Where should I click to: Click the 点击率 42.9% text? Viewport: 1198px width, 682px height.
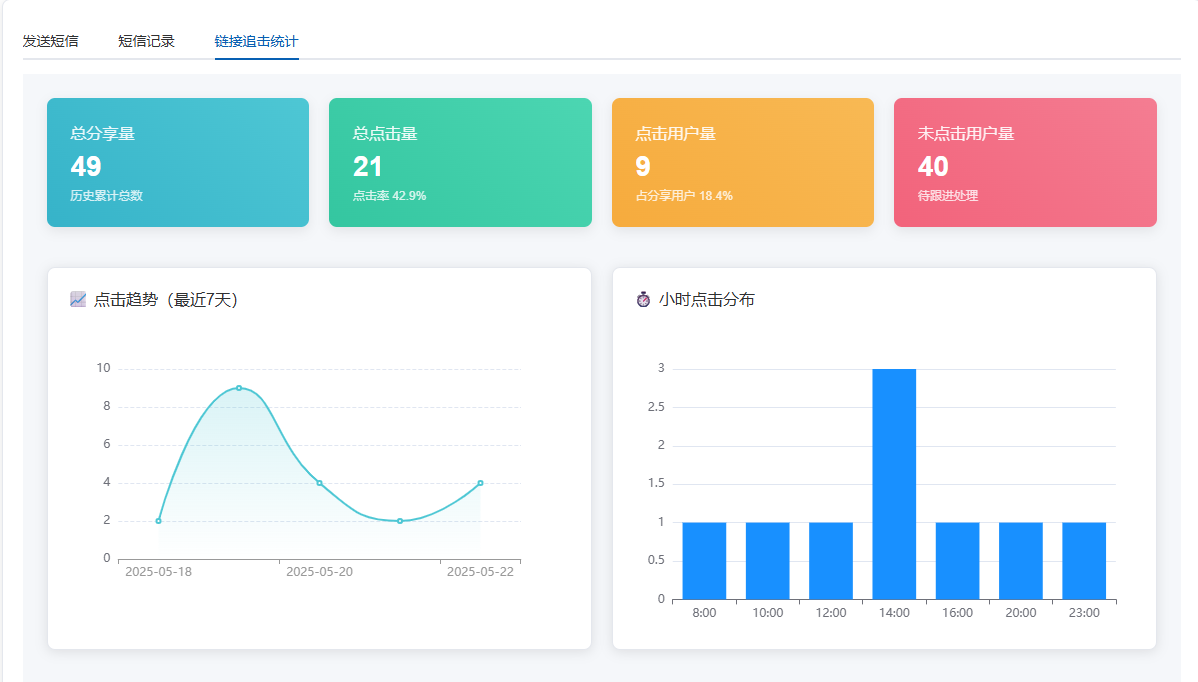(x=390, y=196)
